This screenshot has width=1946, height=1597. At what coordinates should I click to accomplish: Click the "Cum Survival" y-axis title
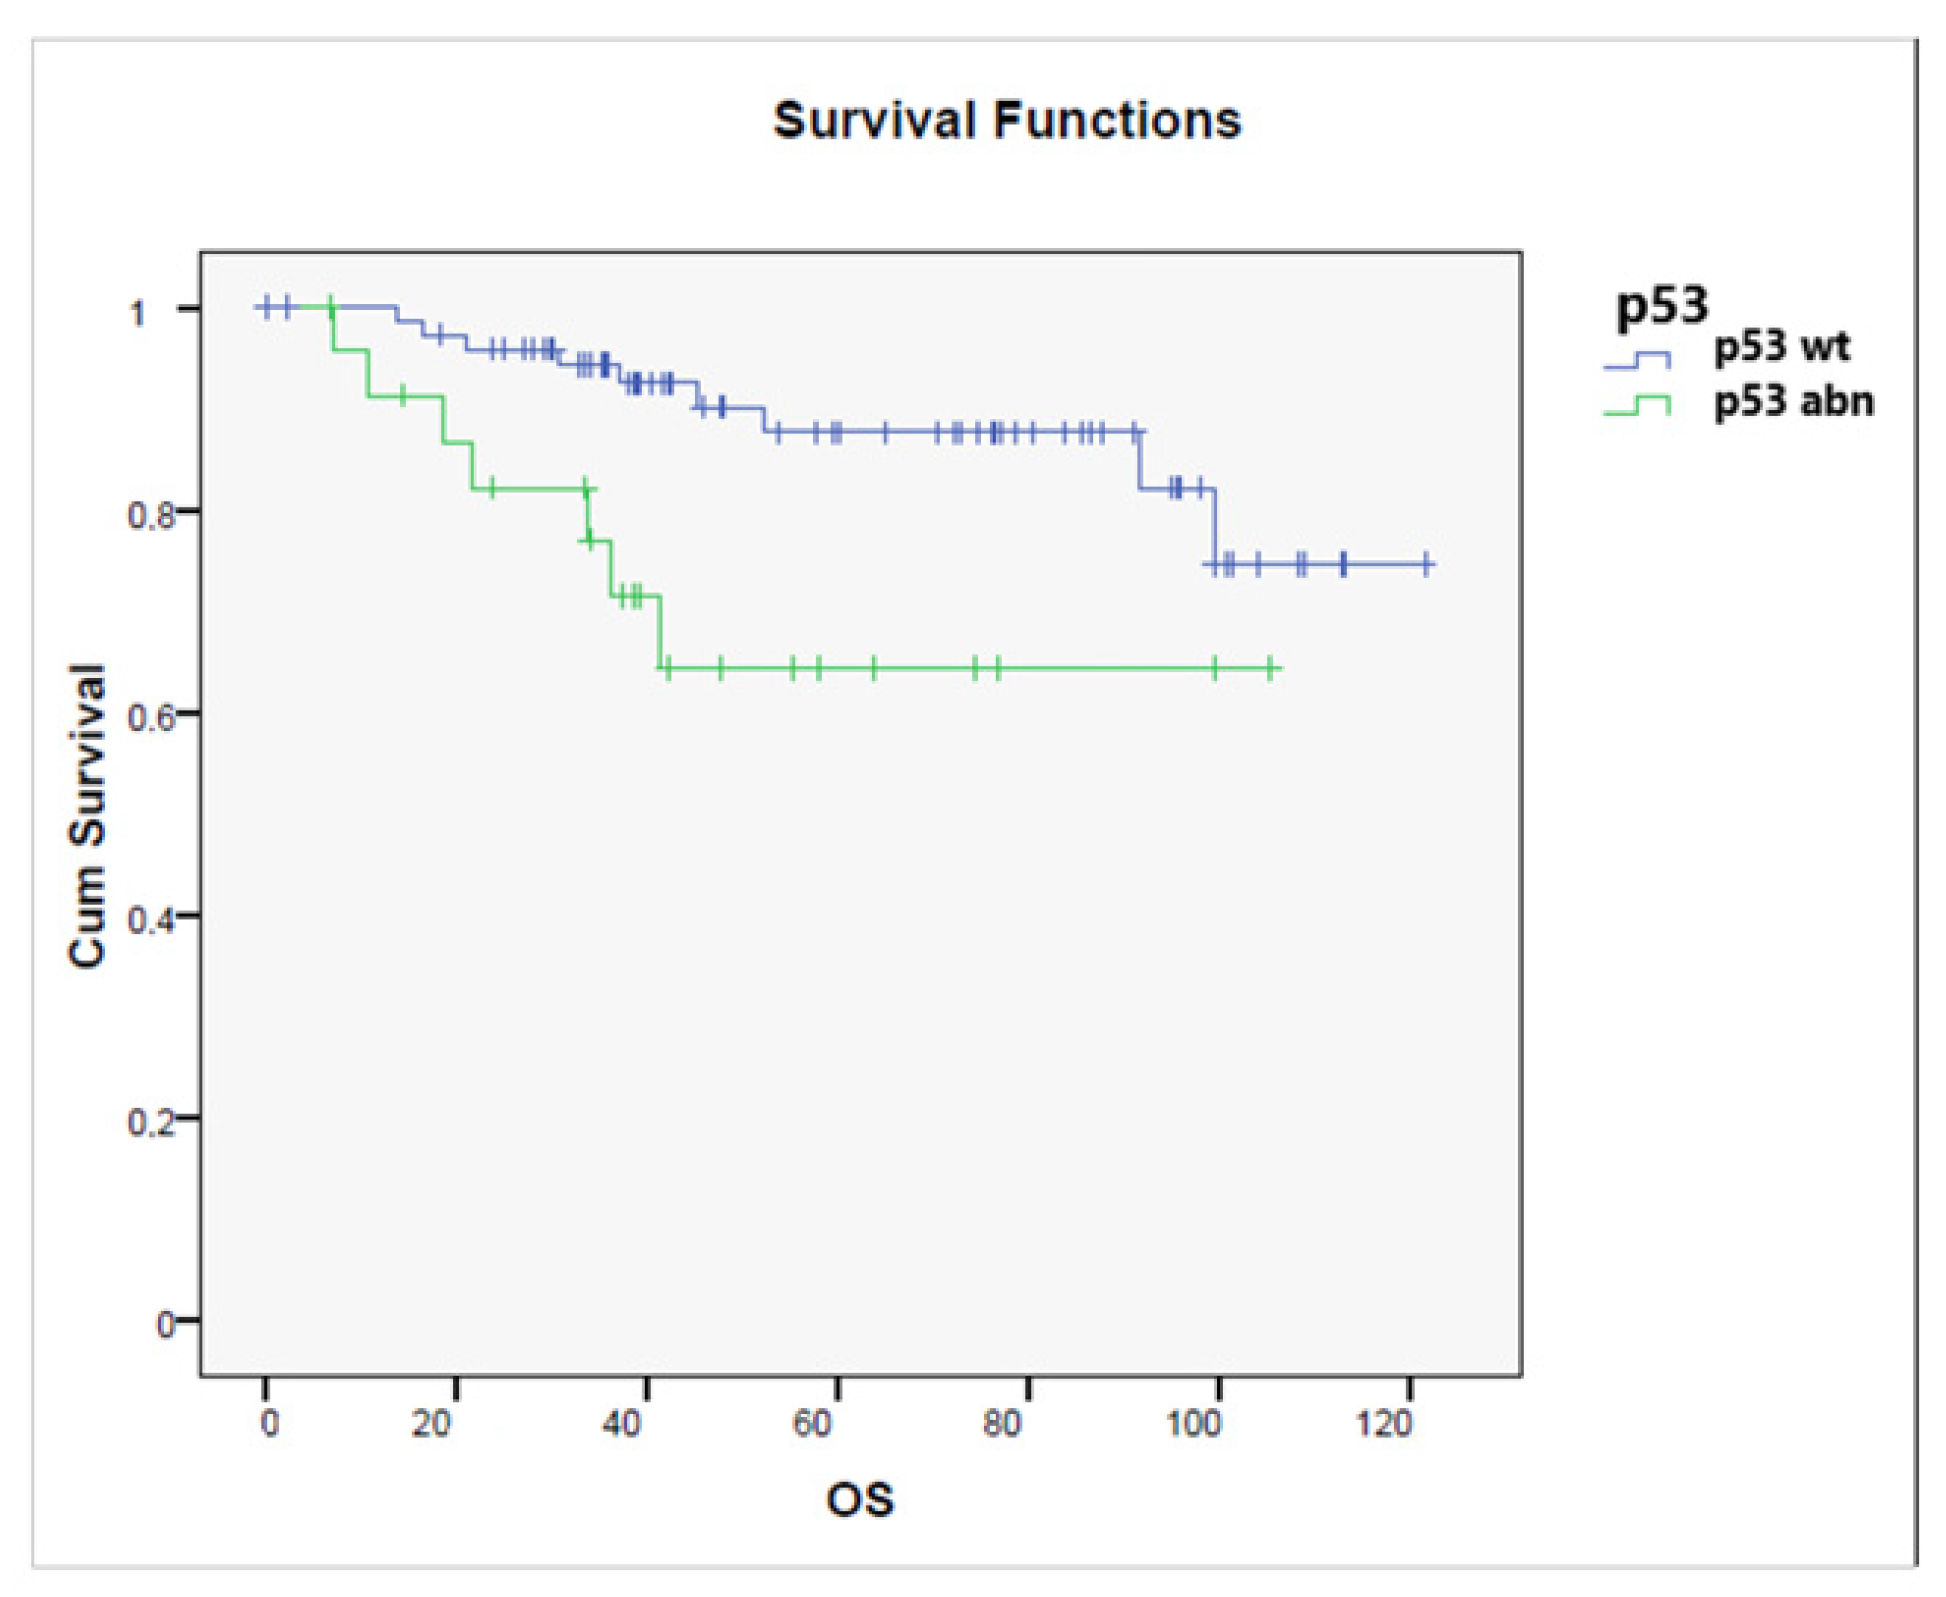[86, 815]
